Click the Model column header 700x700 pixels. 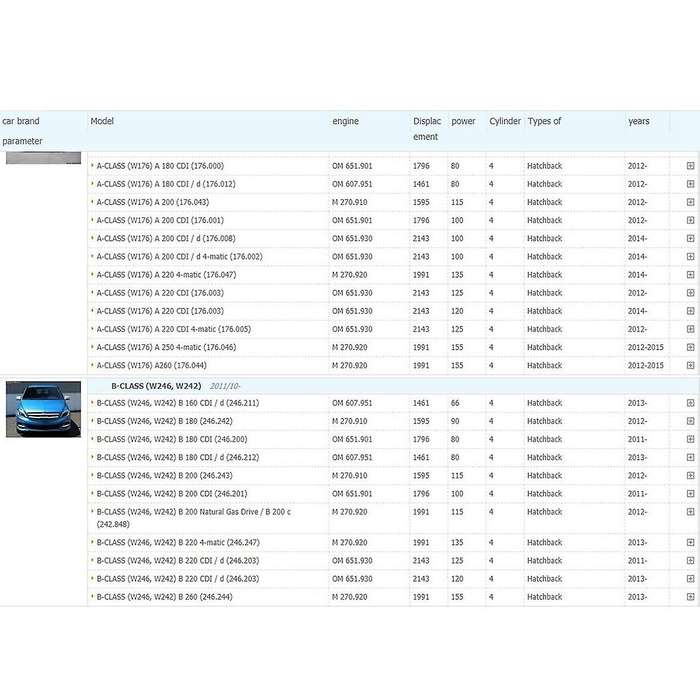102,121
